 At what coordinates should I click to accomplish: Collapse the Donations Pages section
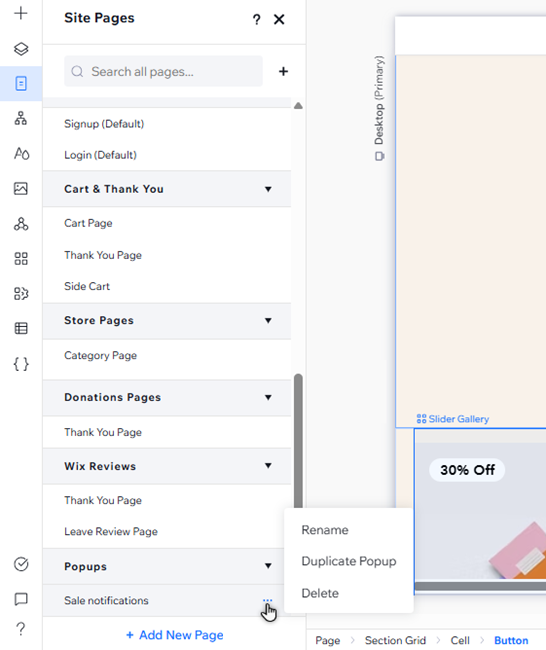click(268, 398)
